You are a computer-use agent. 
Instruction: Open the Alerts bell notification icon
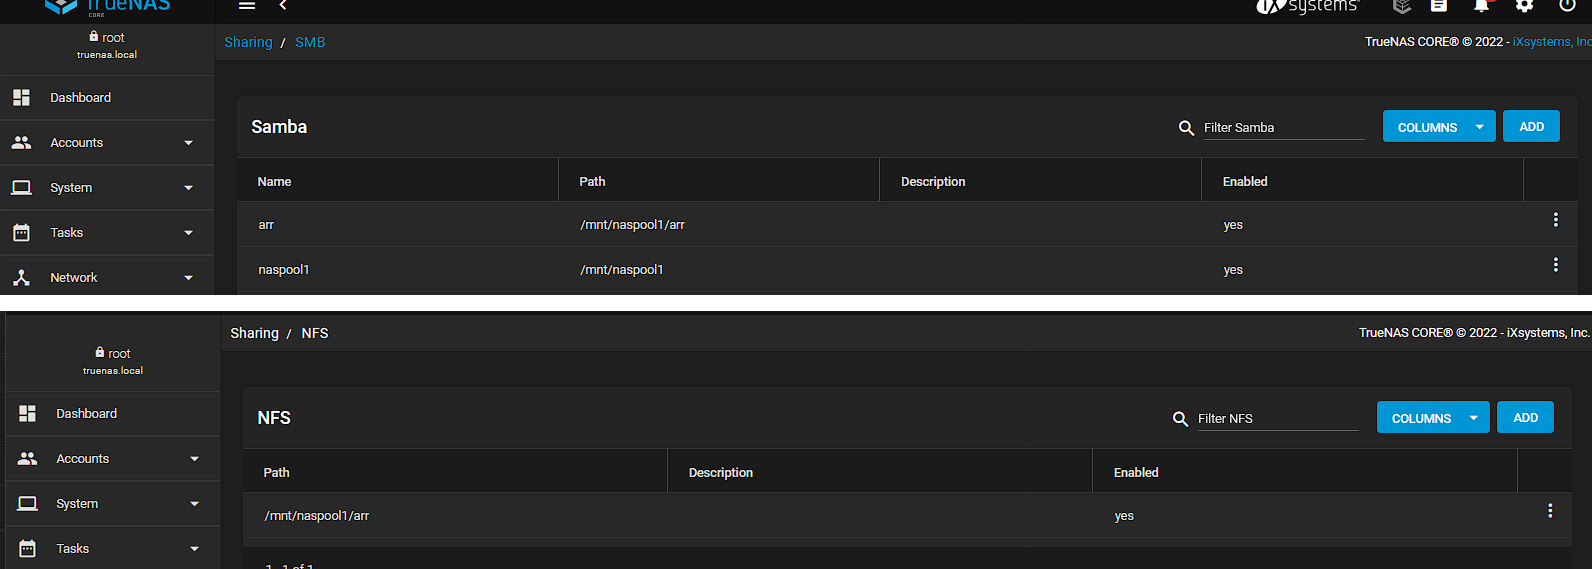pos(1481,6)
